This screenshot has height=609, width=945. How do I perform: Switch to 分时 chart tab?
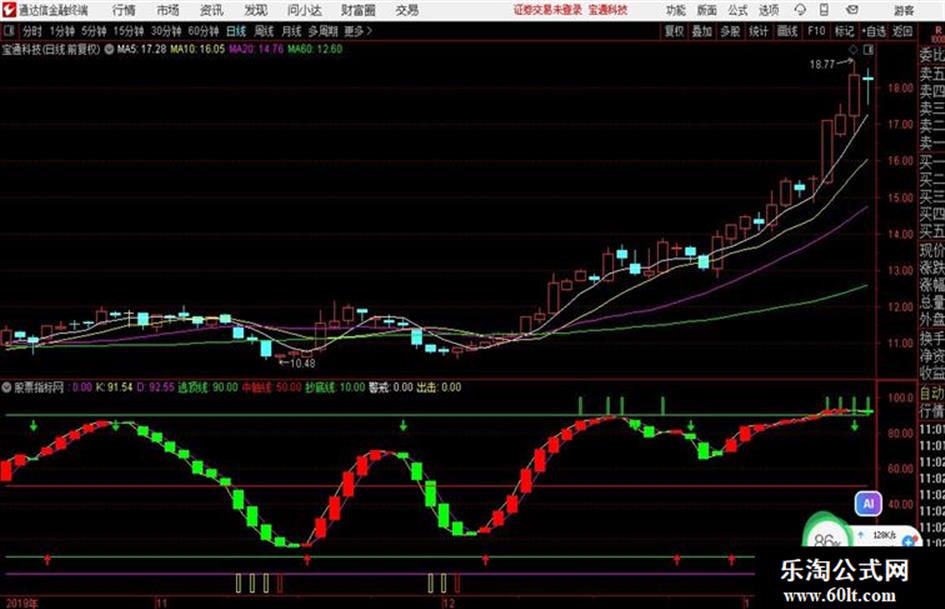[32, 31]
